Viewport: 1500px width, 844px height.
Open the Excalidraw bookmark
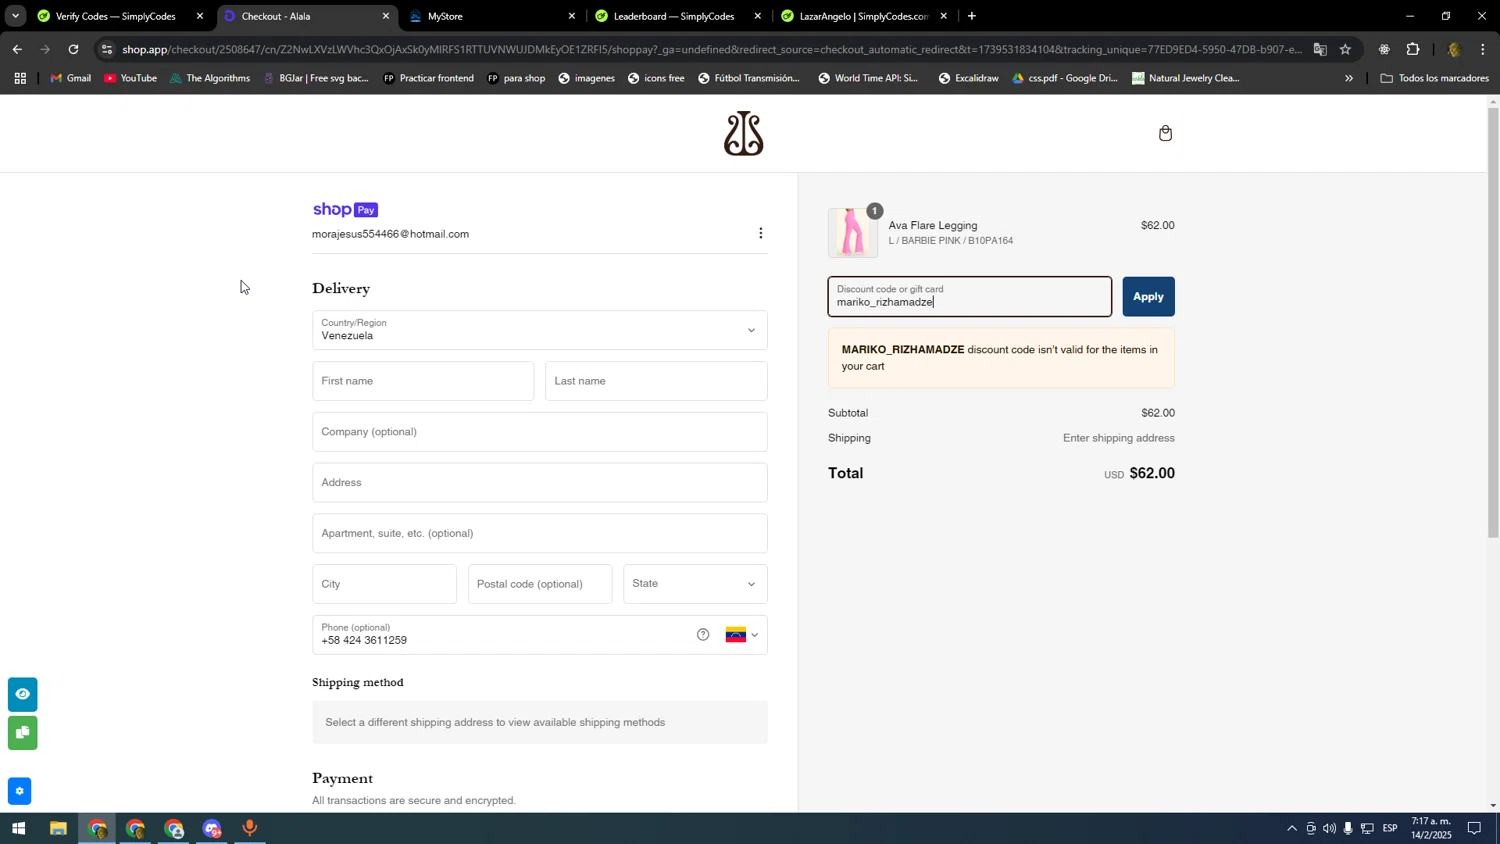tap(968, 78)
